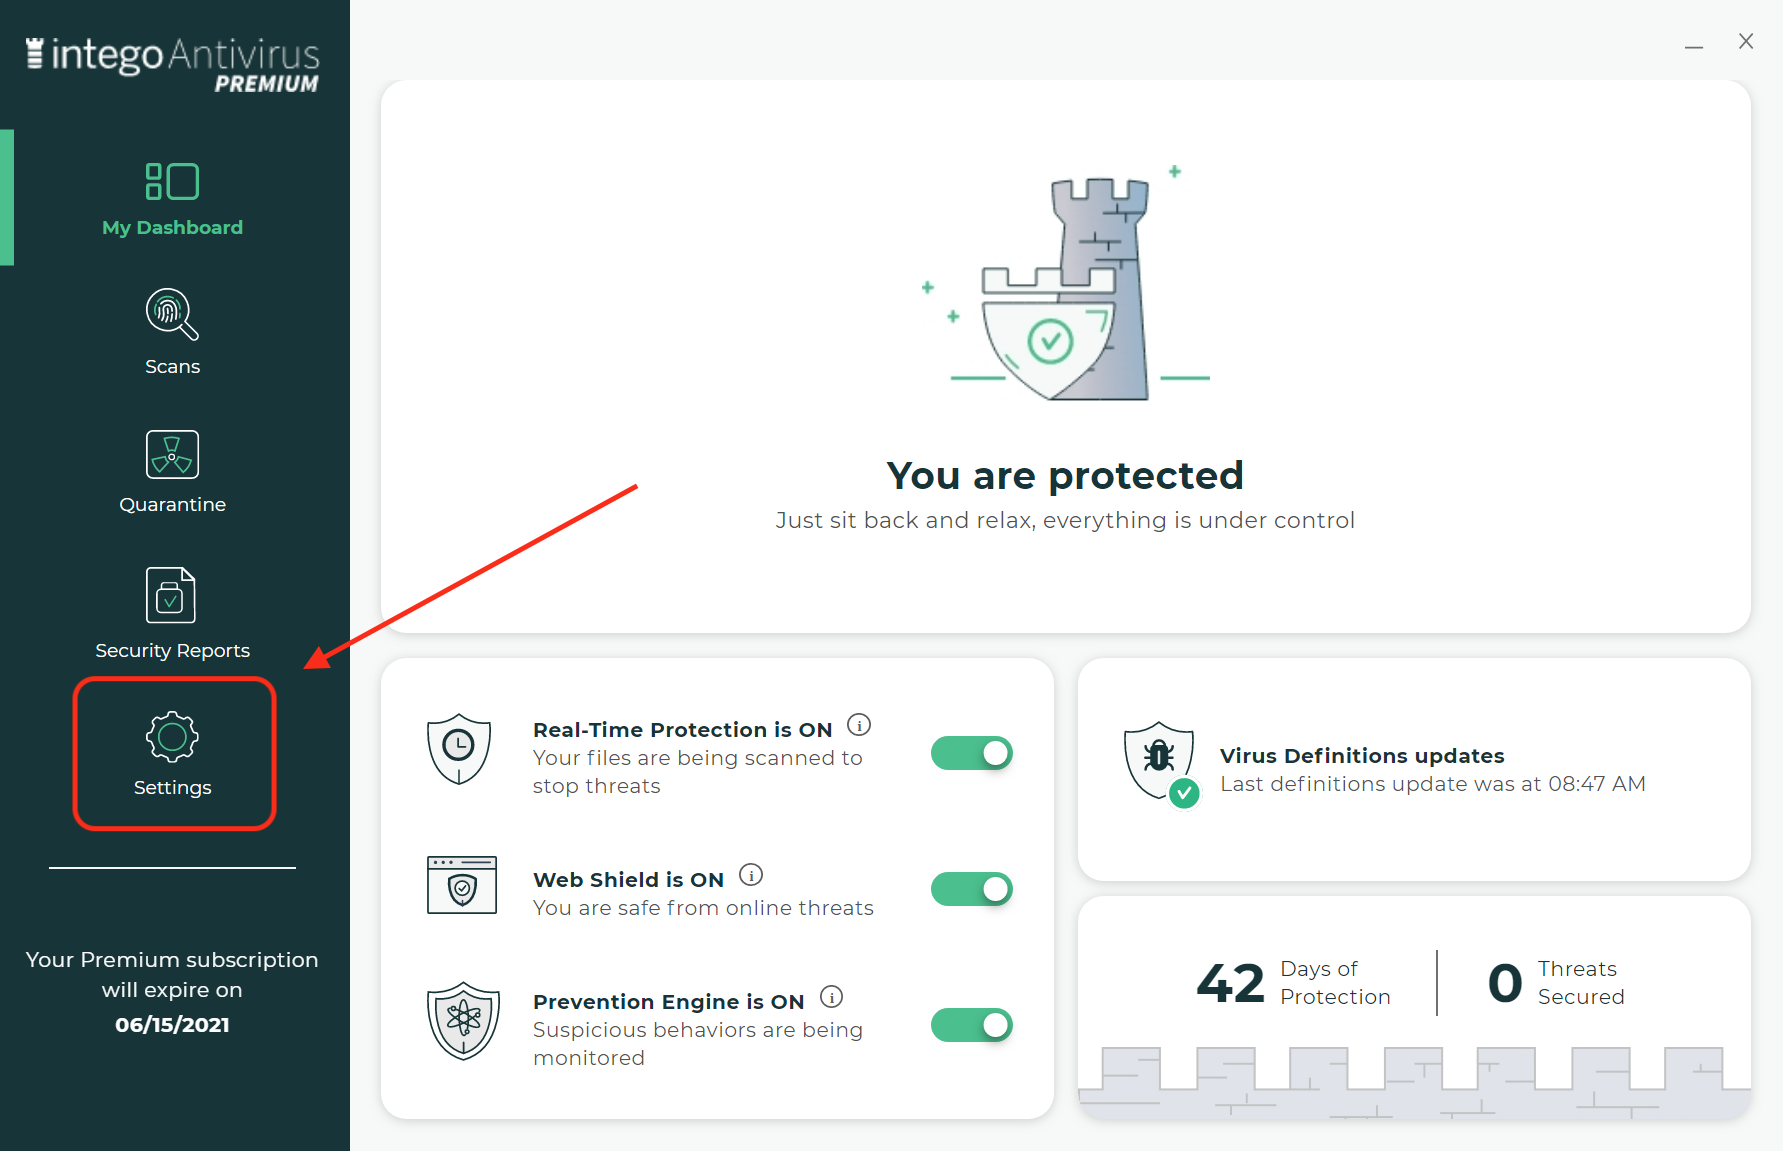
Task: Close the Intego Antivirus window
Action: (x=1745, y=41)
